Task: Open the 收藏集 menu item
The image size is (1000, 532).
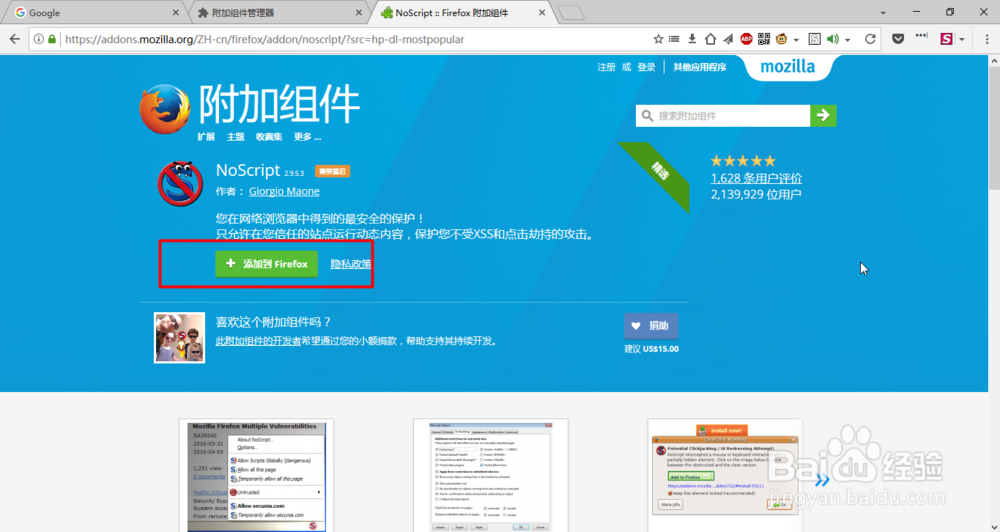Action: (269, 137)
